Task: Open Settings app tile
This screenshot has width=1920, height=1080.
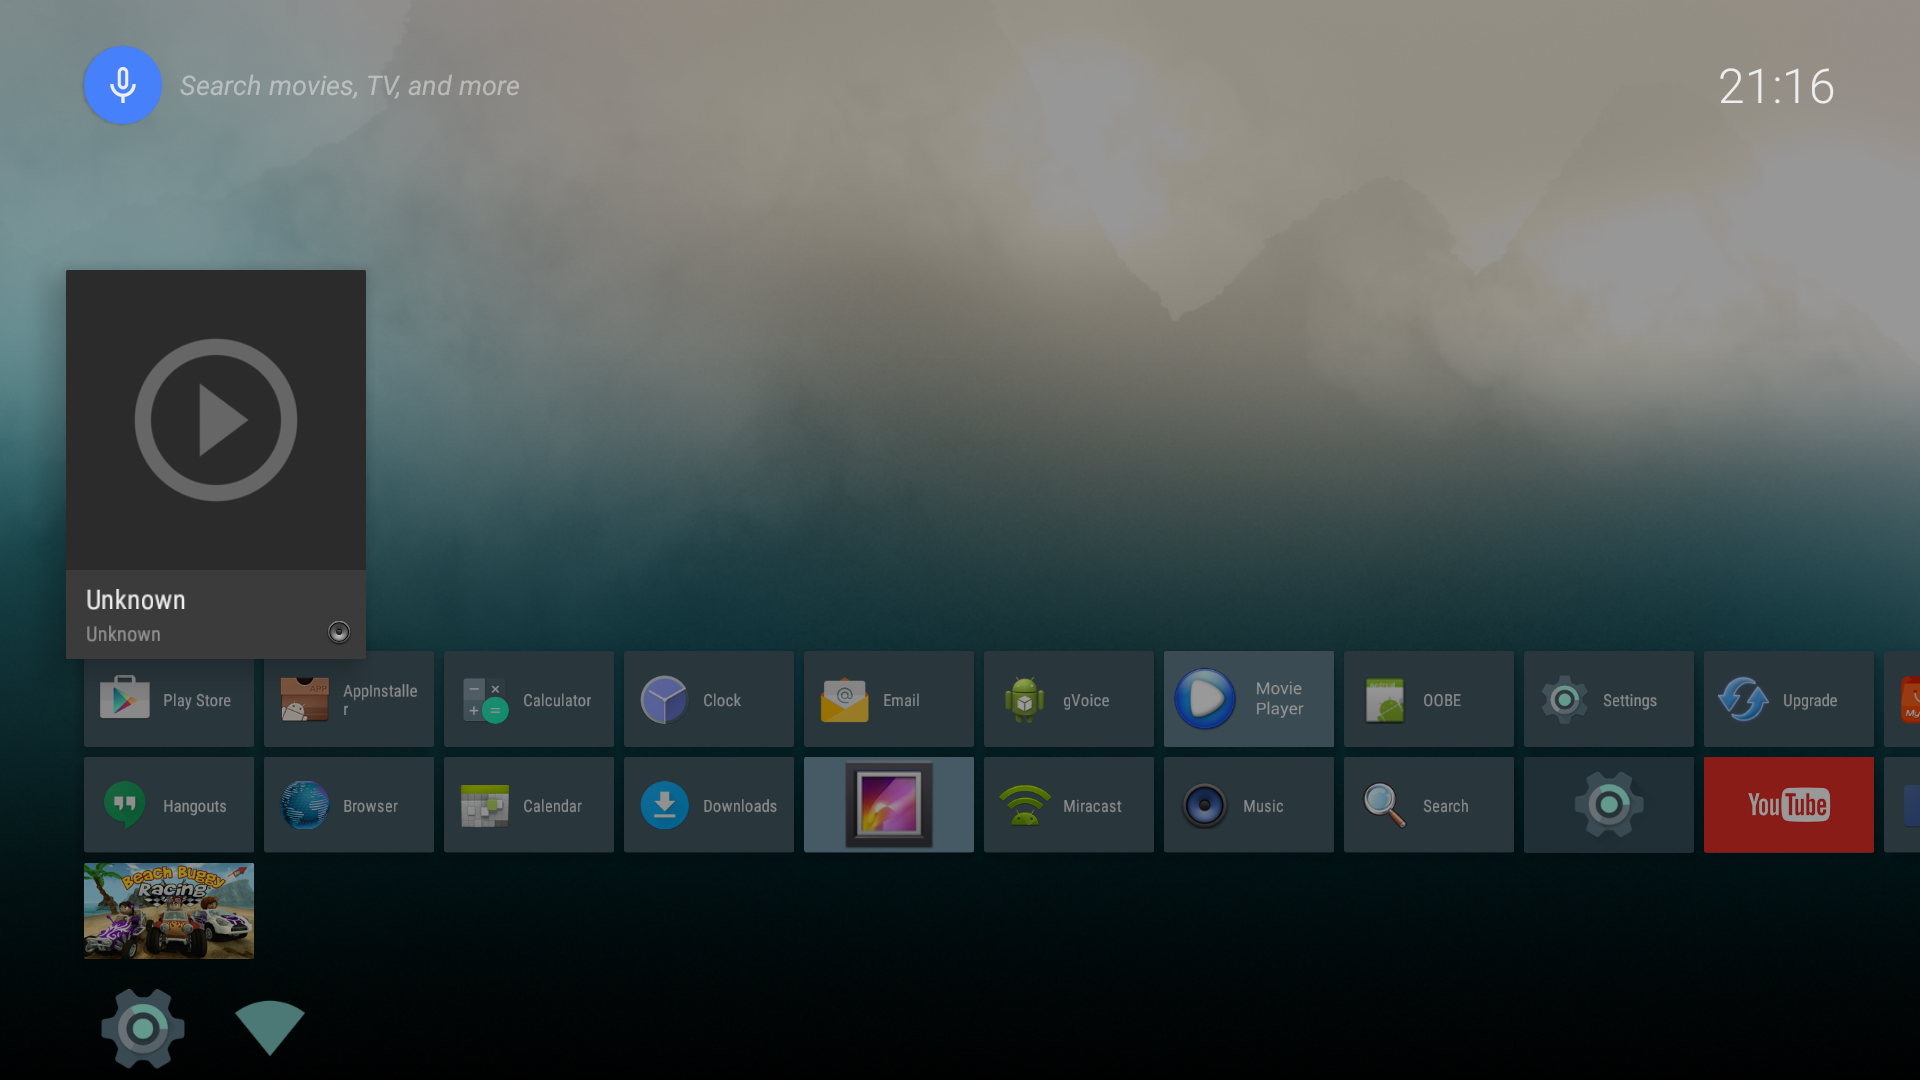Action: tap(1609, 700)
